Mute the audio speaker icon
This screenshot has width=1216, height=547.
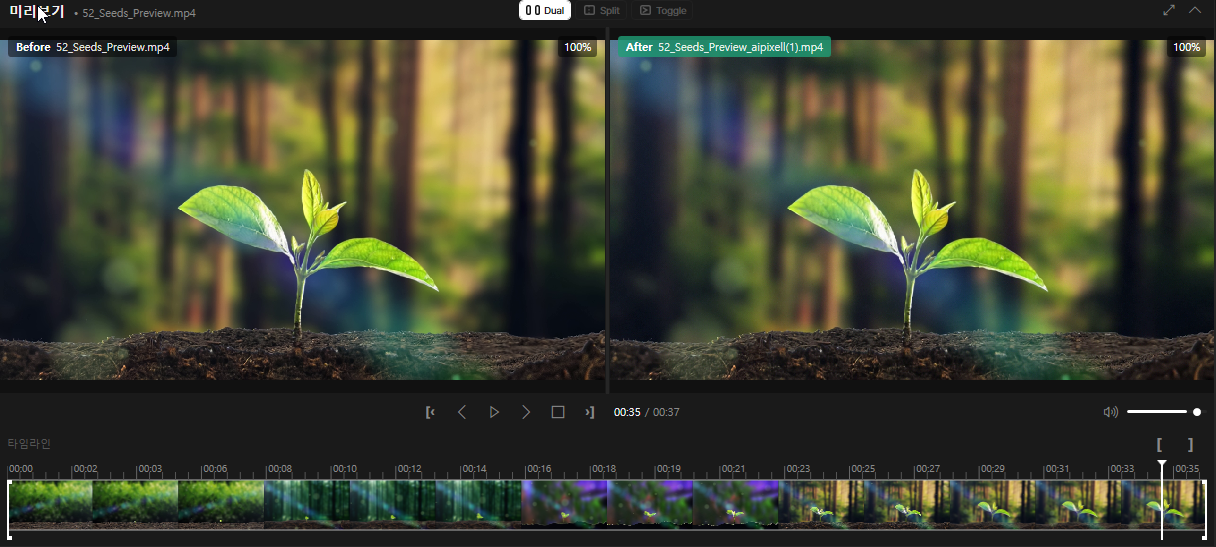[1111, 412]
